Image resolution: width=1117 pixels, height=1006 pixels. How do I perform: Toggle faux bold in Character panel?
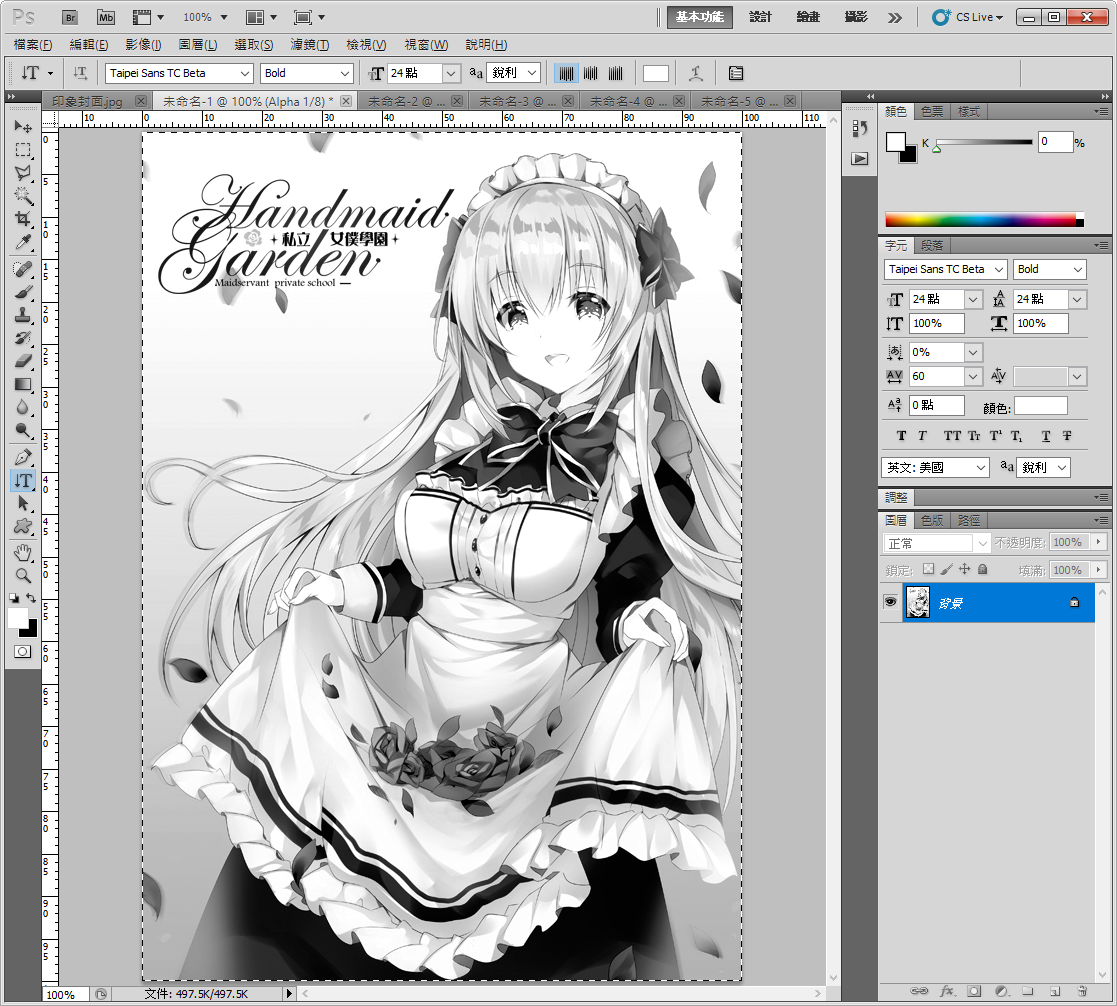[x=901, y=436]
